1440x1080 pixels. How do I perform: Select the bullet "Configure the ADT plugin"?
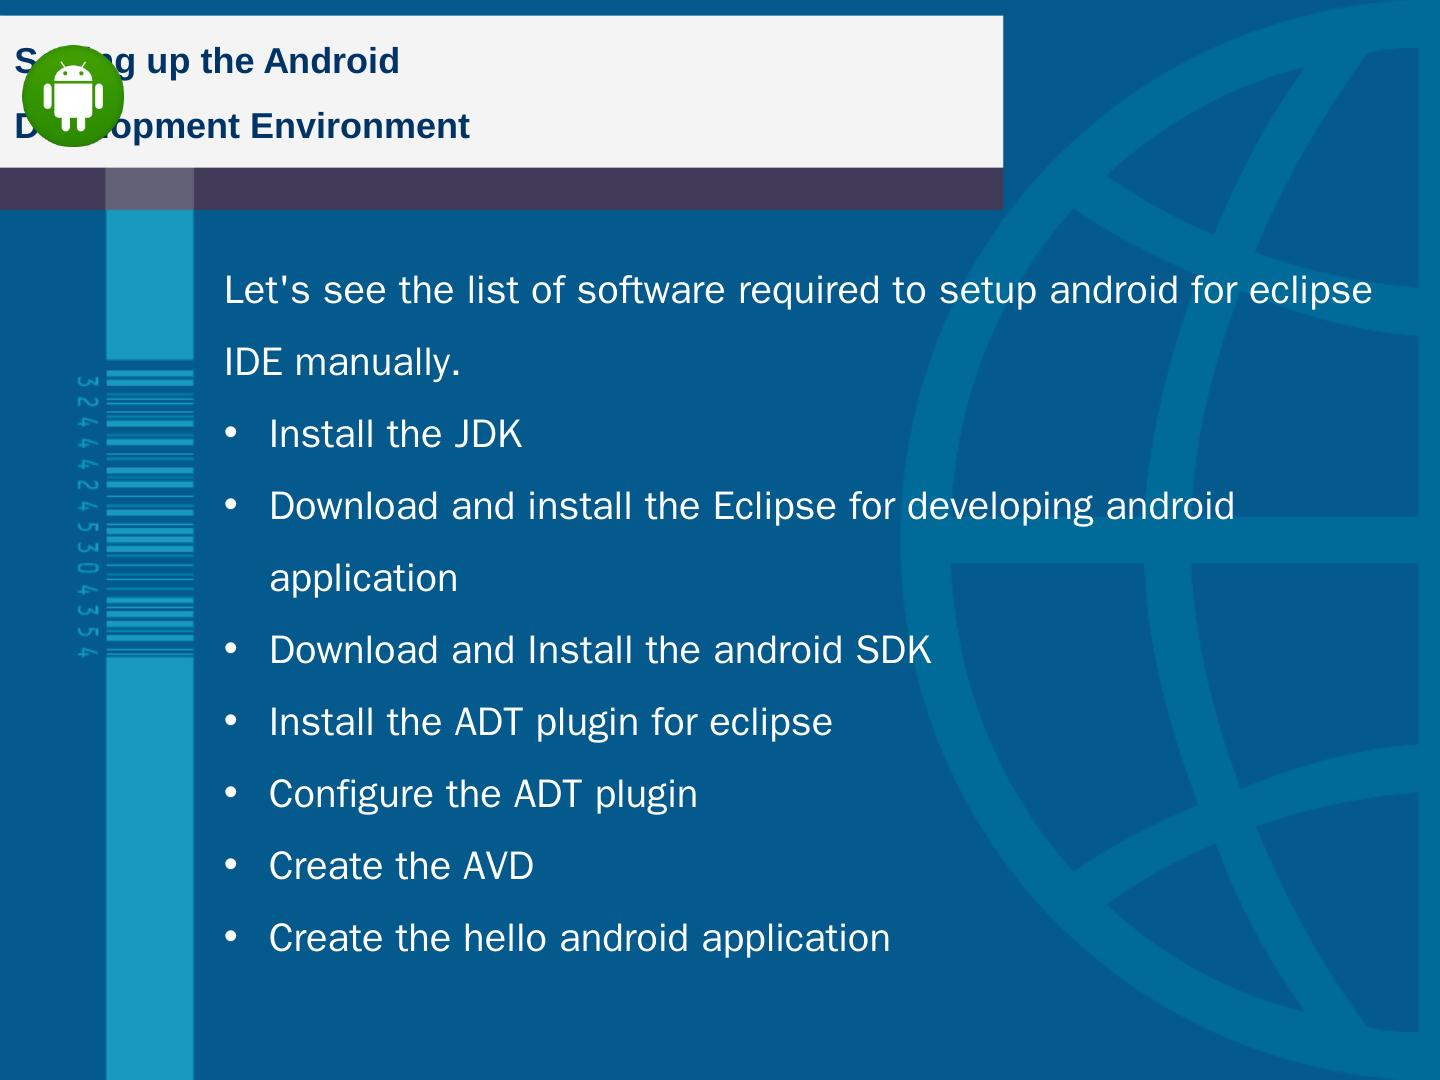click(483, 794)
